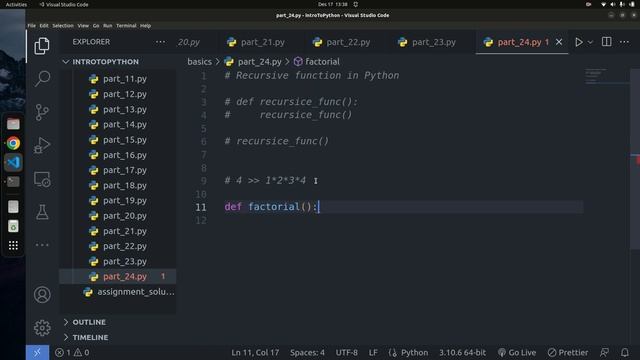Change language mode Python
Image resolution: width=640 pixels, height=360 pixels.
click(x=414, y=353)
